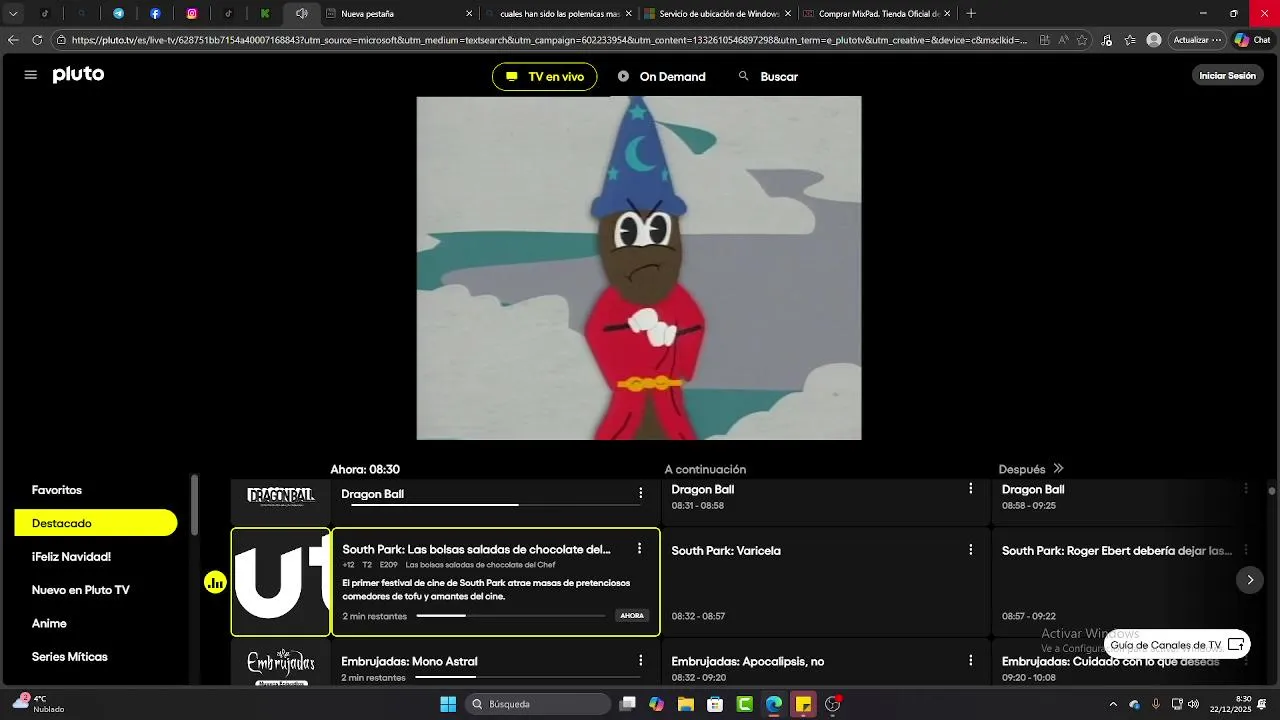Reload the page
Image resolution: width=1280 pixels, height=720 pixels.
pyautogui.click(x=37, y=40)
